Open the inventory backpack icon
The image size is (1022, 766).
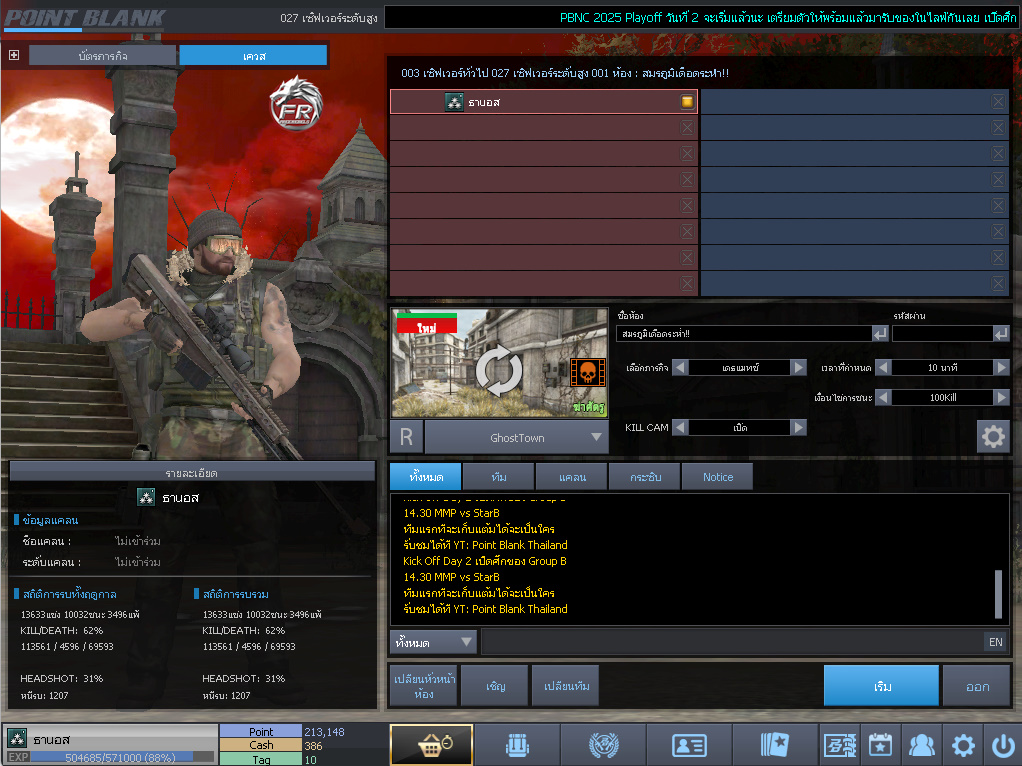517,745
